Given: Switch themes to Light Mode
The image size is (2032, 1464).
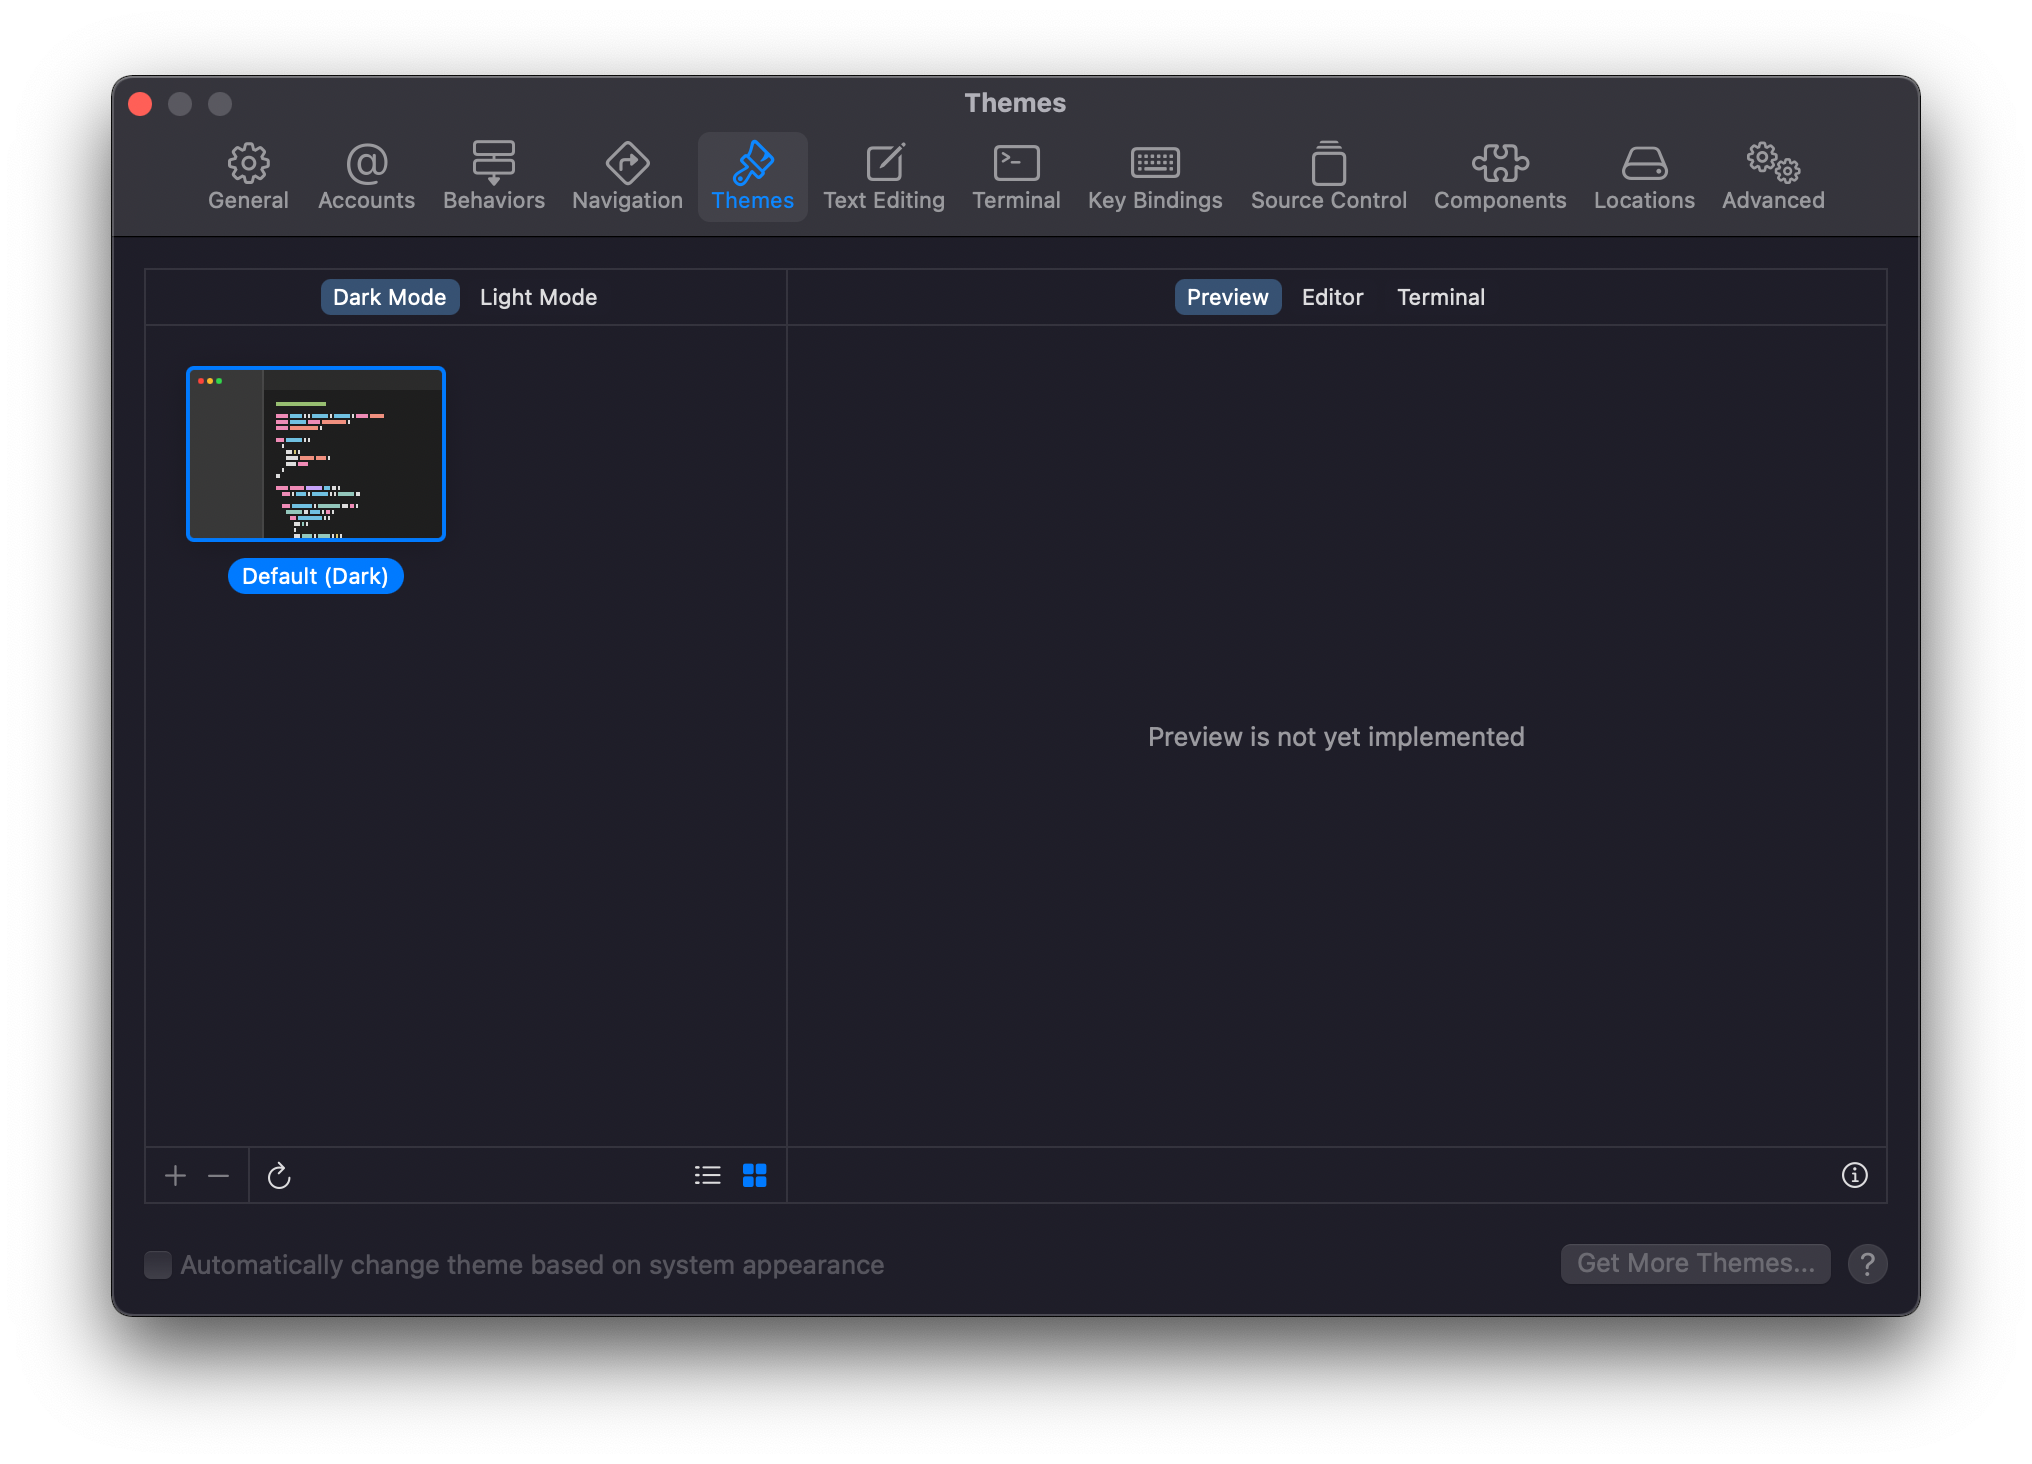Looking at the screenshot, I should pos(538,297).
